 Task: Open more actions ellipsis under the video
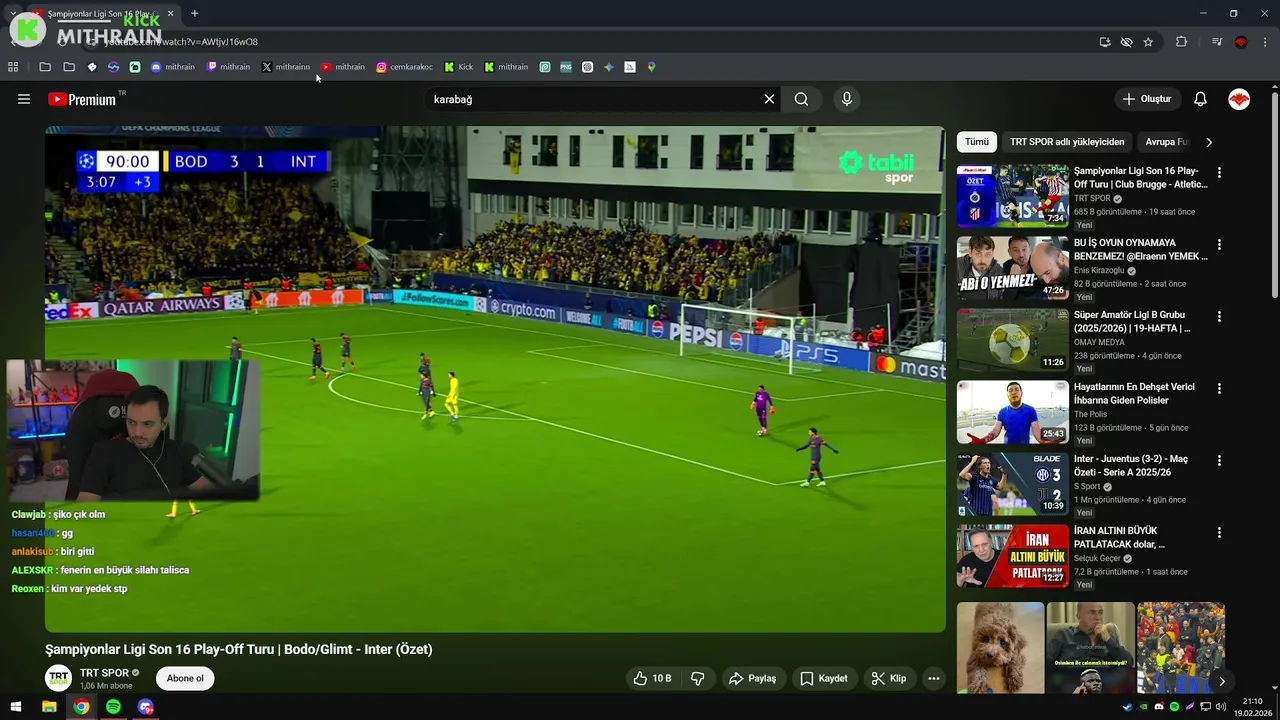(x=933, y=678)
